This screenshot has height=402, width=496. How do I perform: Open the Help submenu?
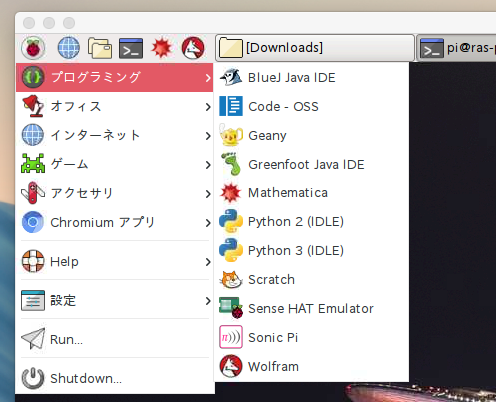[114, 262]
